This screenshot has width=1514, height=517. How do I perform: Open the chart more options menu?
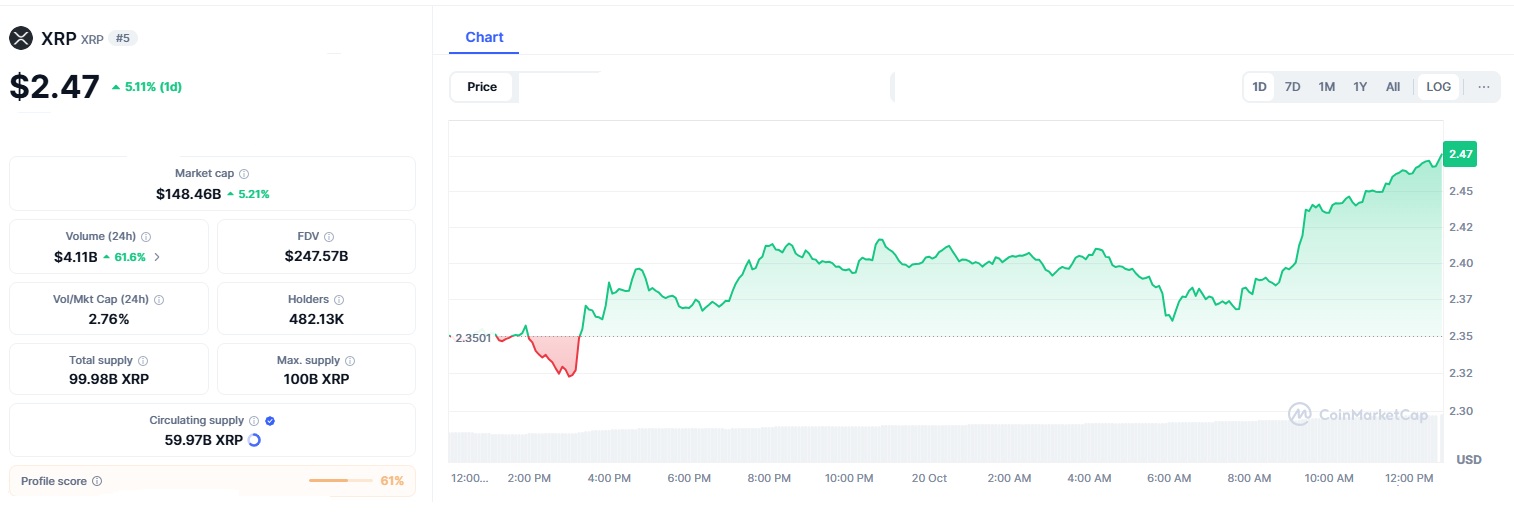(x=1483, y=87)
